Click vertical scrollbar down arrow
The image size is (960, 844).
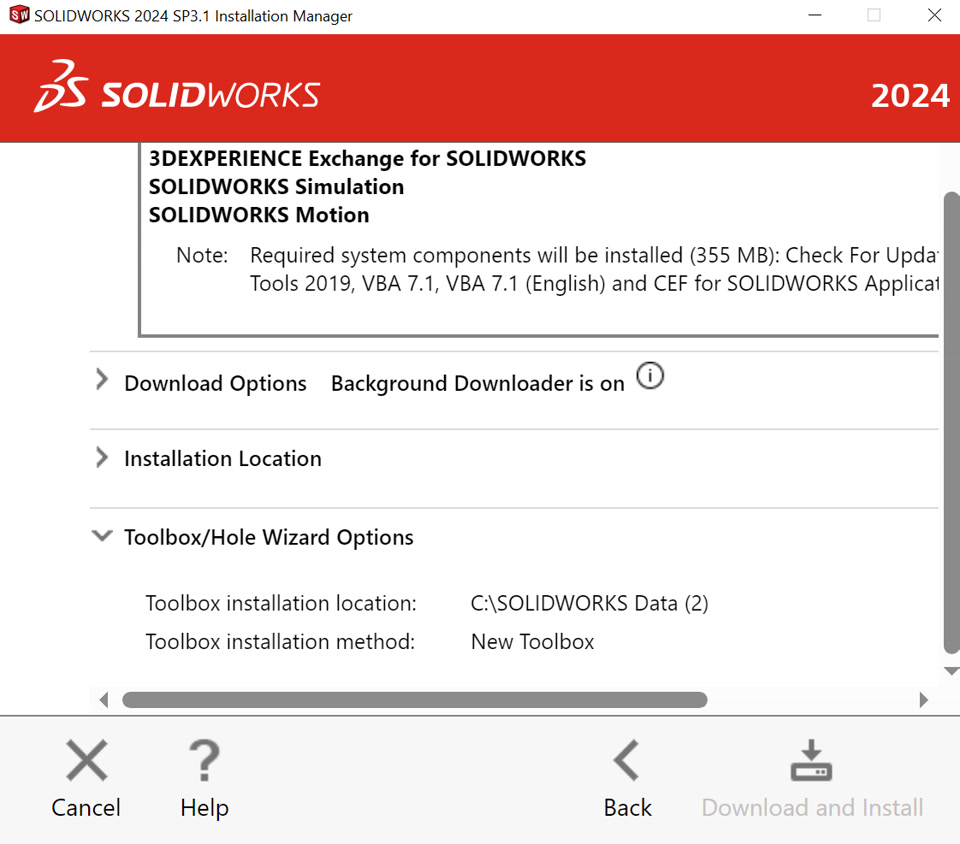coord(951,671)
